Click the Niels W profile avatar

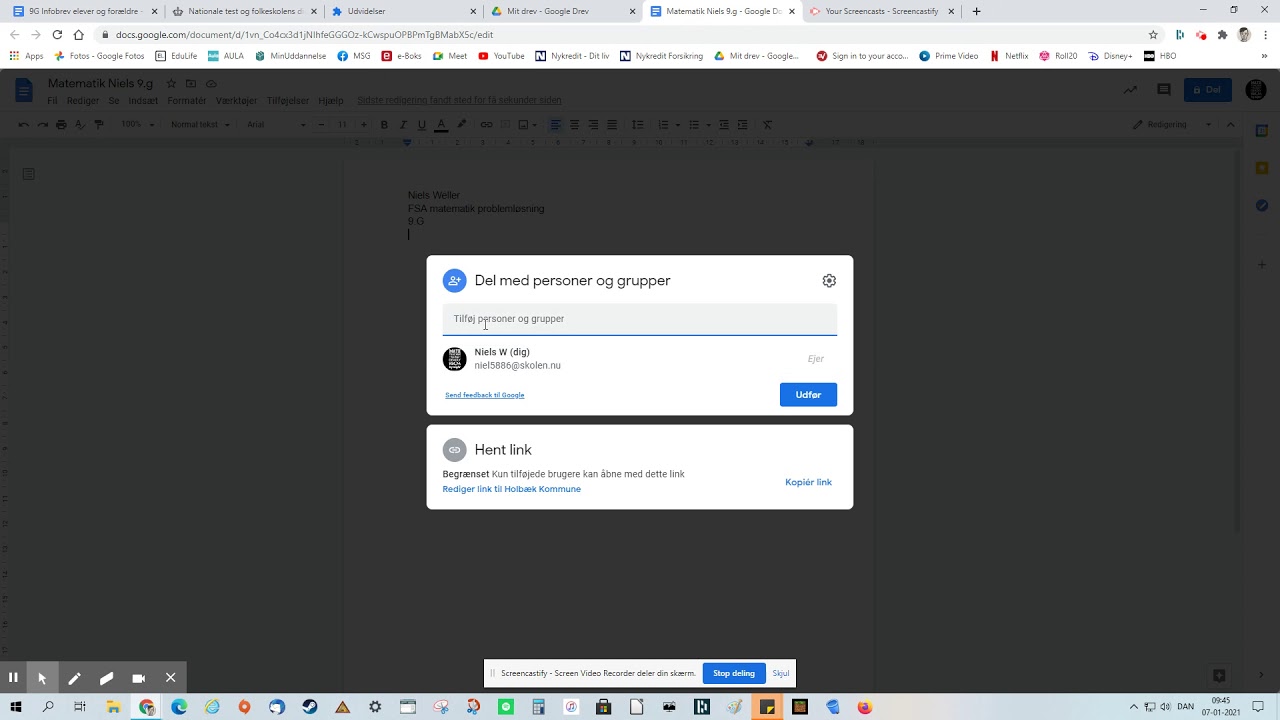454,359
